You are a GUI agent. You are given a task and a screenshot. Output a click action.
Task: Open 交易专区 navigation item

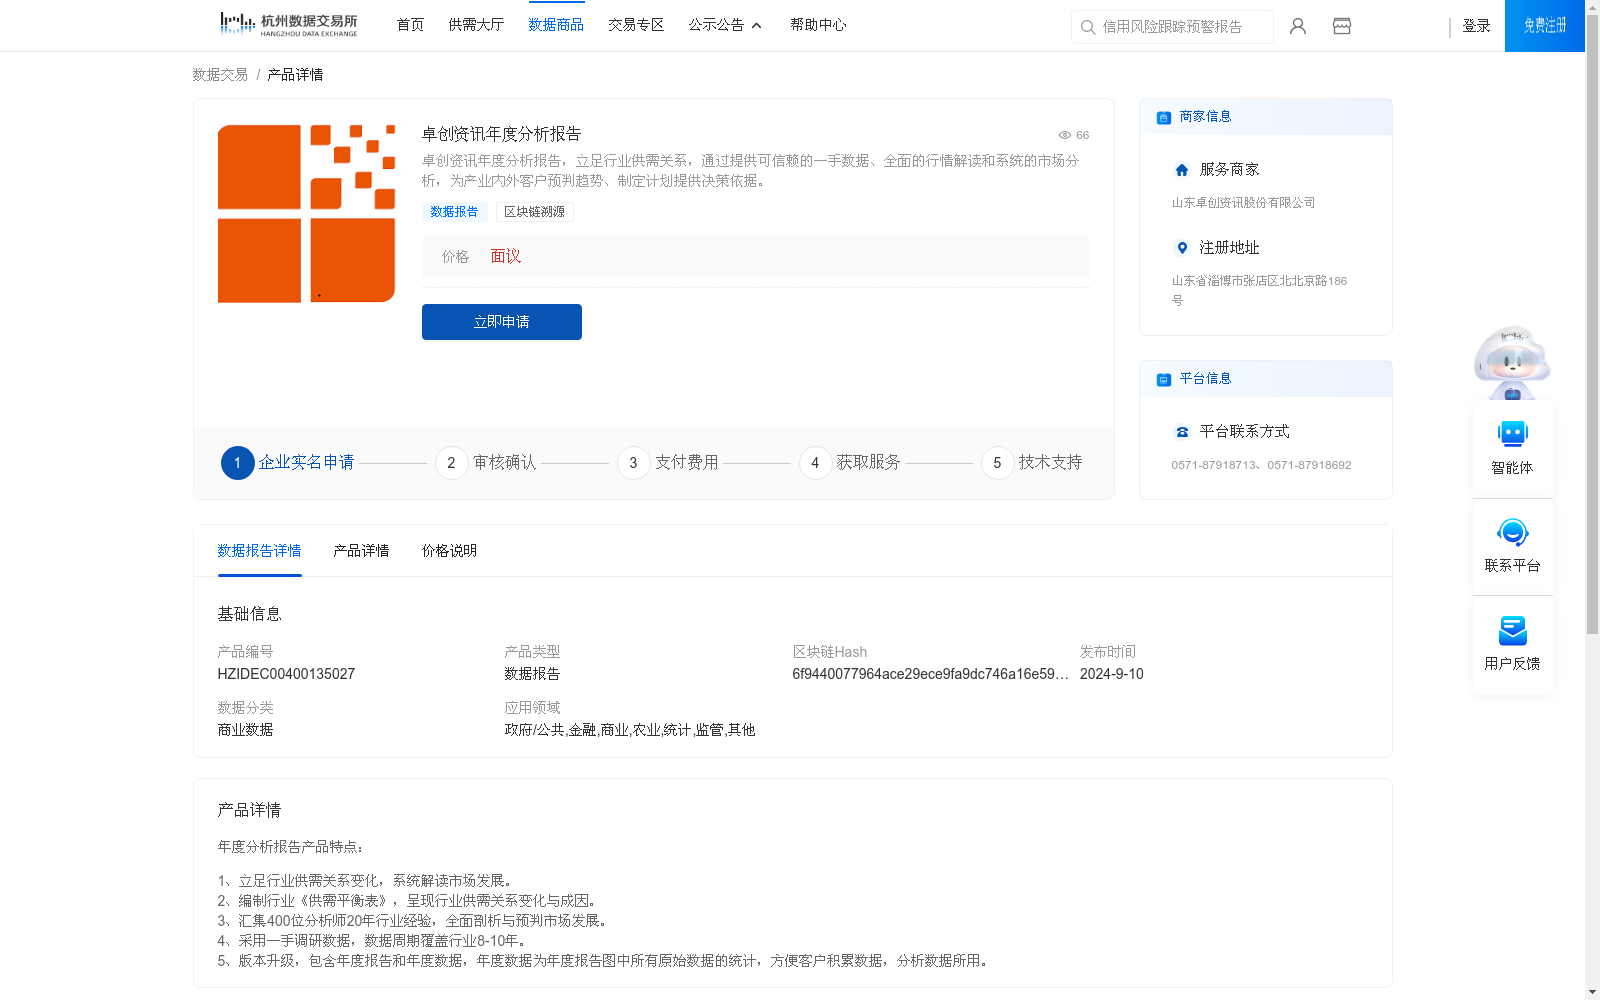coord(636,25)
